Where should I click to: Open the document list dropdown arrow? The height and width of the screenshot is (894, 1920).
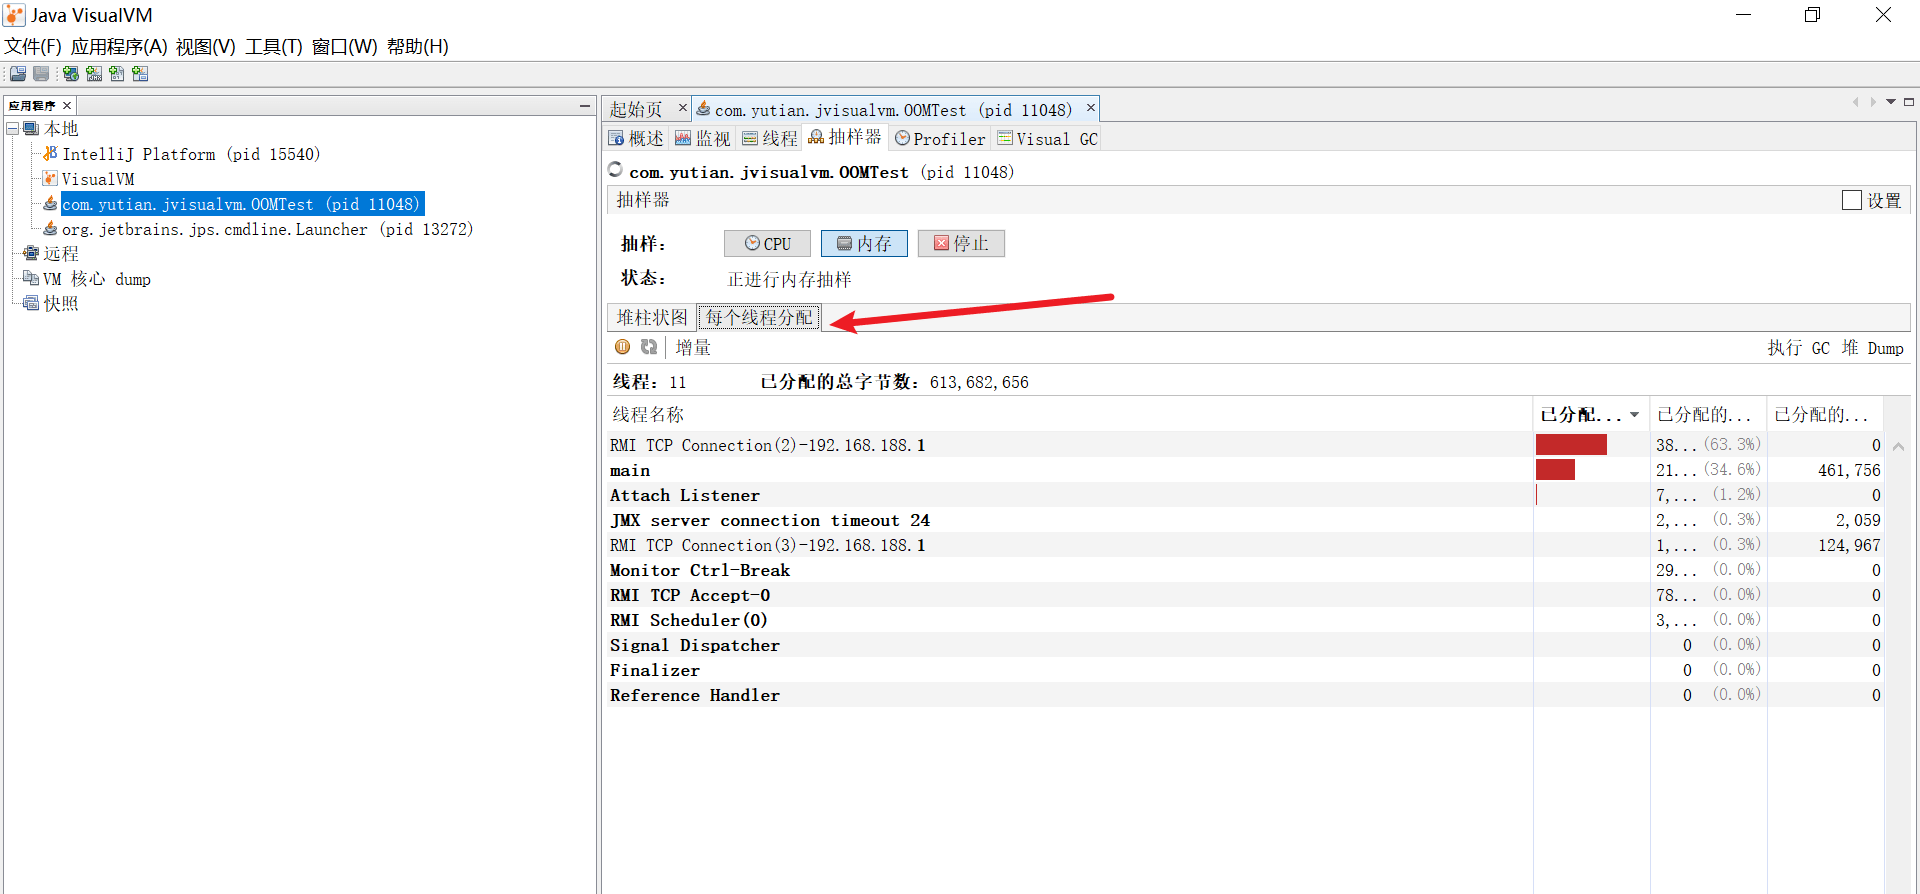coord(1890,102)
